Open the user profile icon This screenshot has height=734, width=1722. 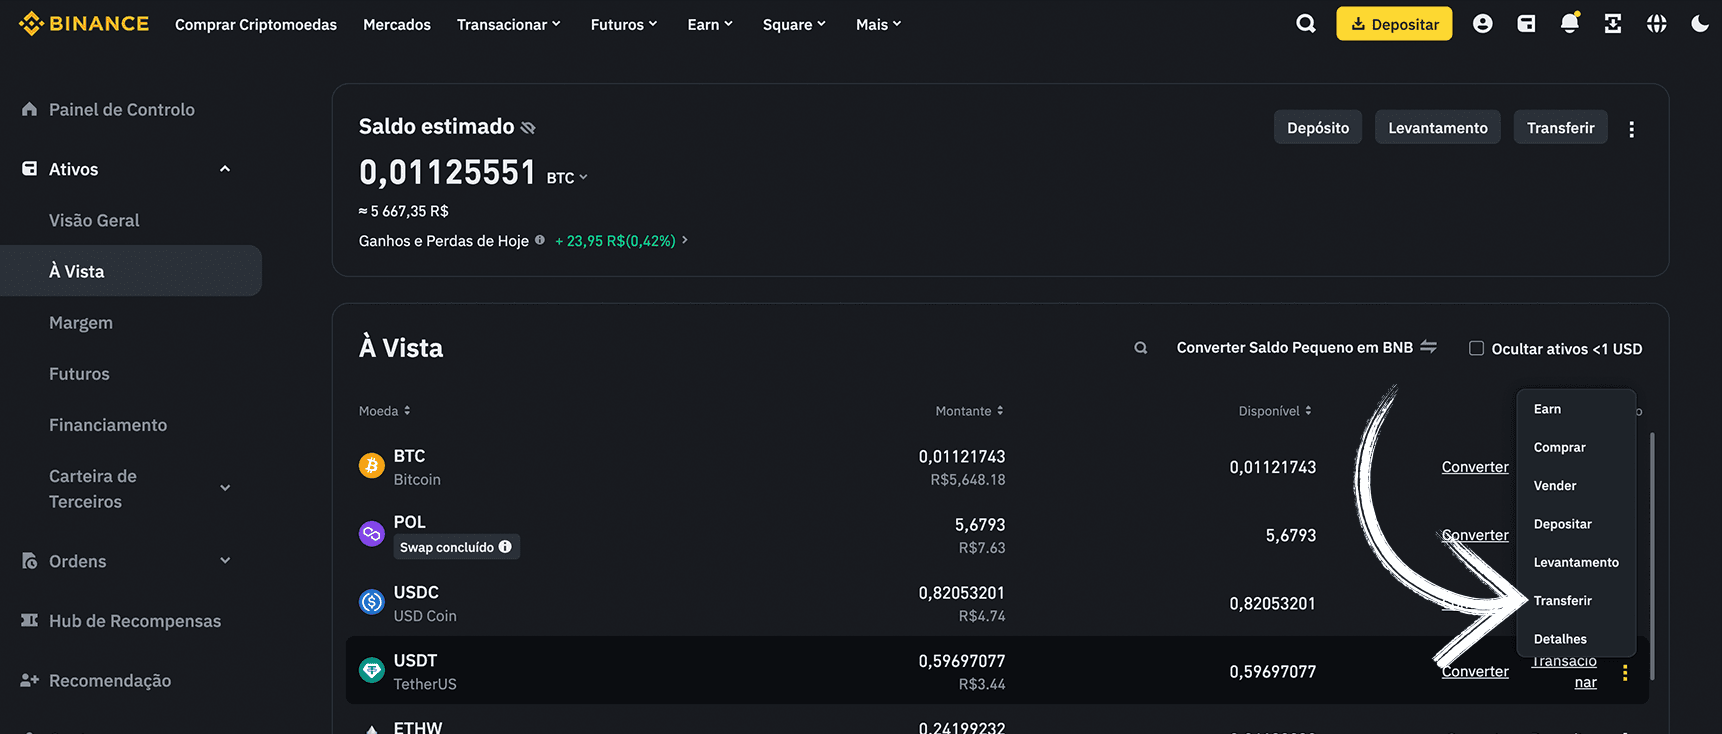click(x=1483, y=24)
